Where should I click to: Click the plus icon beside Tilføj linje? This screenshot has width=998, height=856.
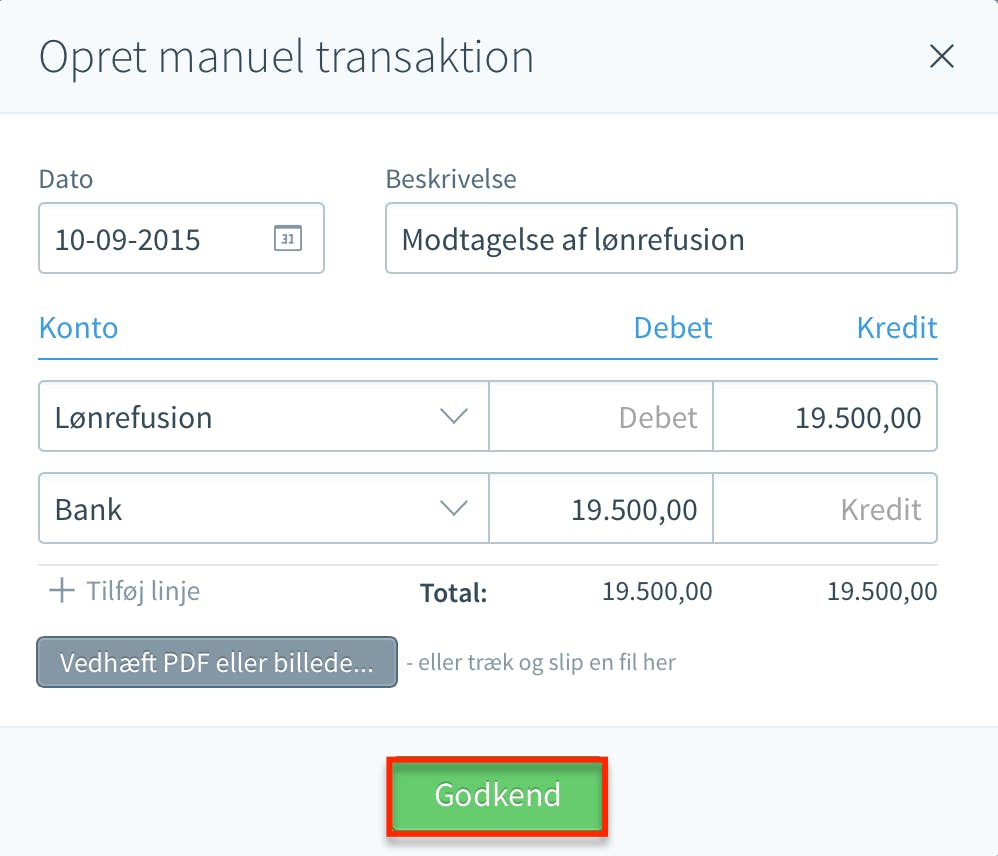click(x=62, y=591)
